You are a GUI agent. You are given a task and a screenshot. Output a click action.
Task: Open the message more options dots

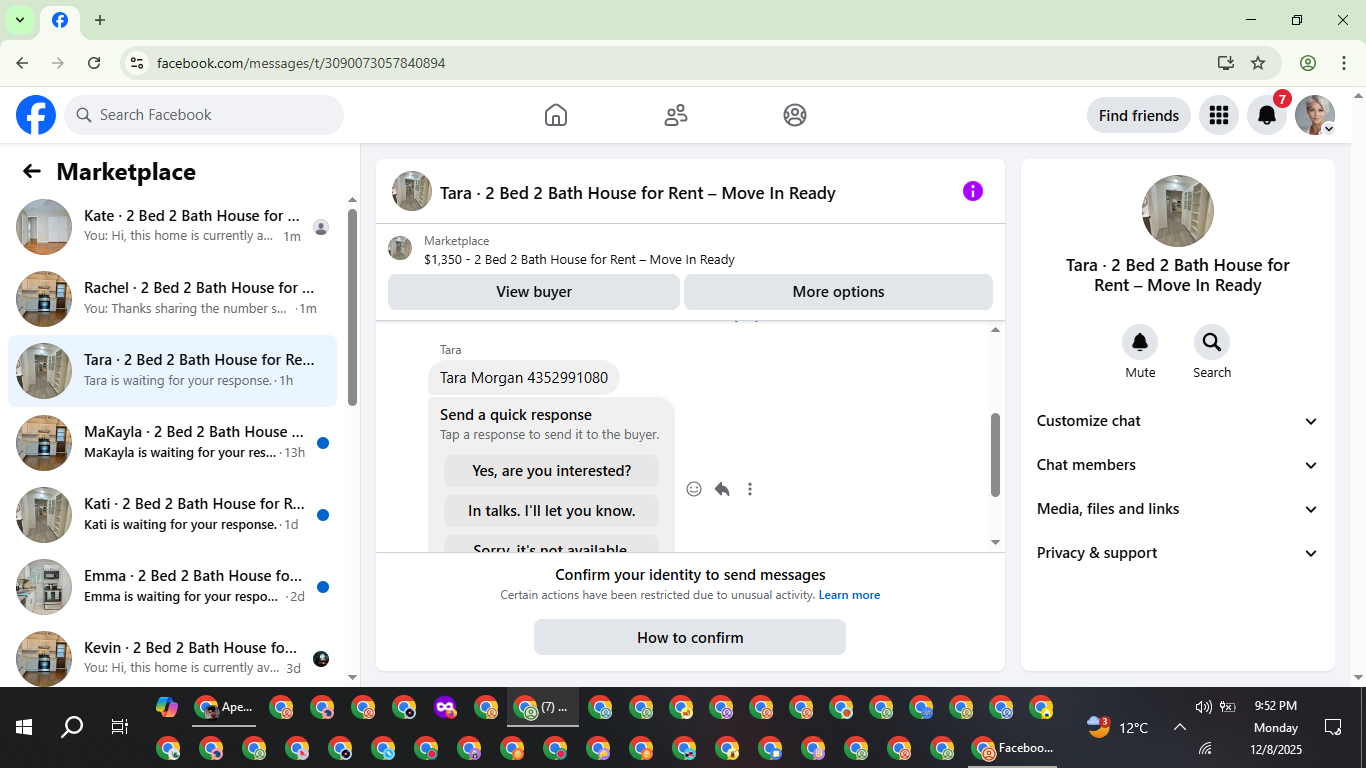(x=750, y=489)
